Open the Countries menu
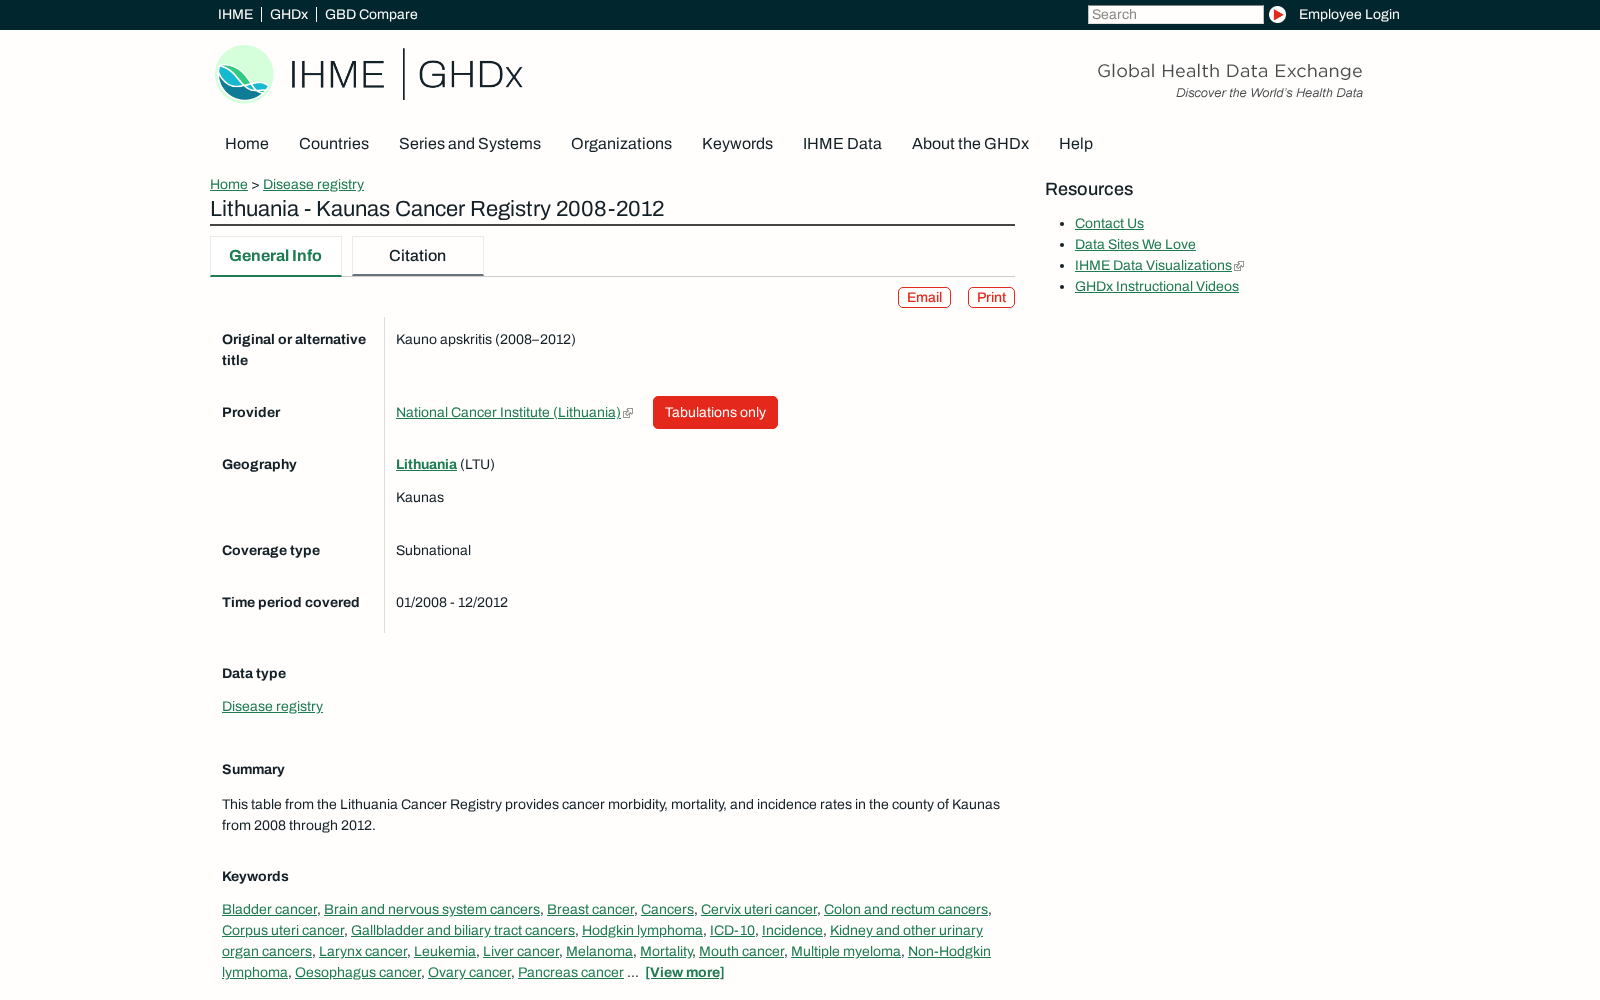The image size is (1600, 1000). [334, 144]
